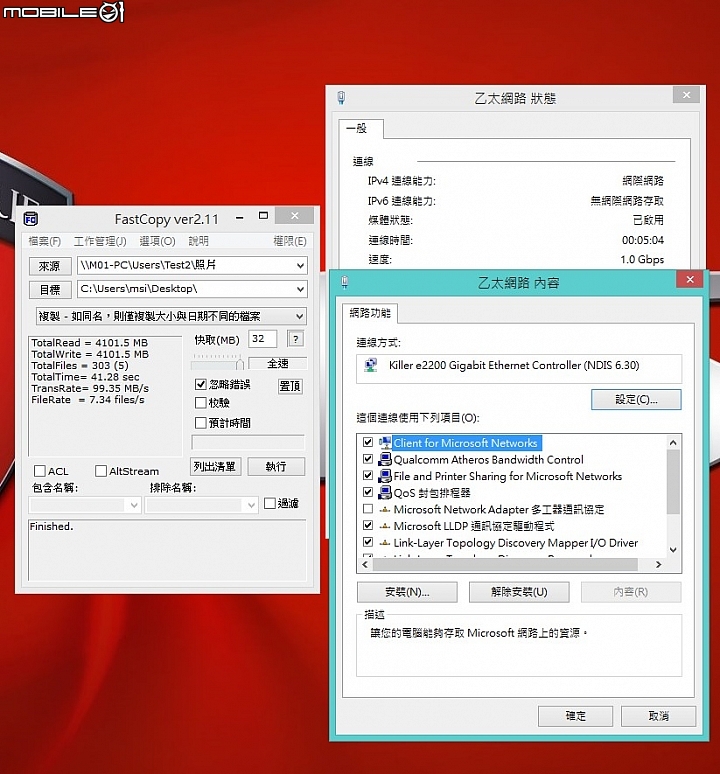Click the 'Finished.' status log text
Screen dimensions: 720x774
tap(51, 527)
